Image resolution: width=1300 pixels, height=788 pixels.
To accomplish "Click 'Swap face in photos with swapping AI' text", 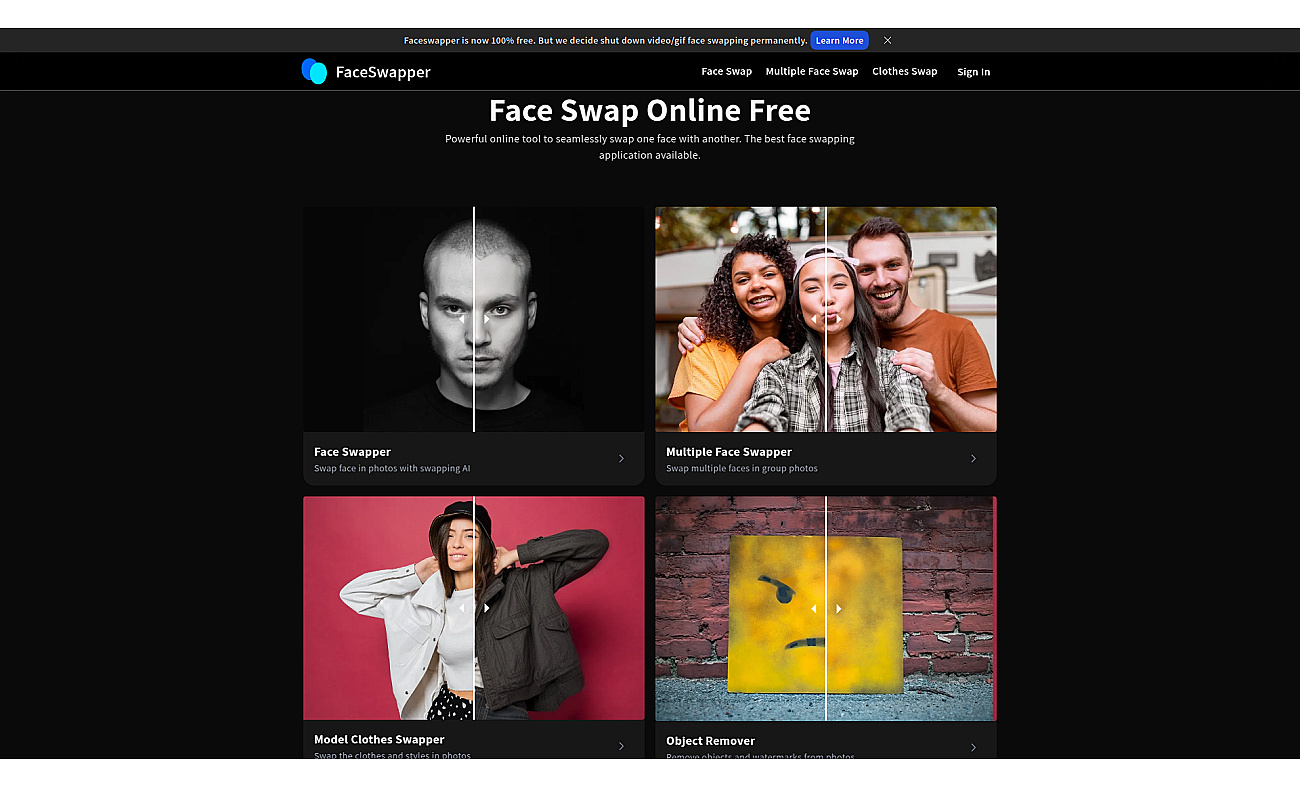I will (392, 468).
